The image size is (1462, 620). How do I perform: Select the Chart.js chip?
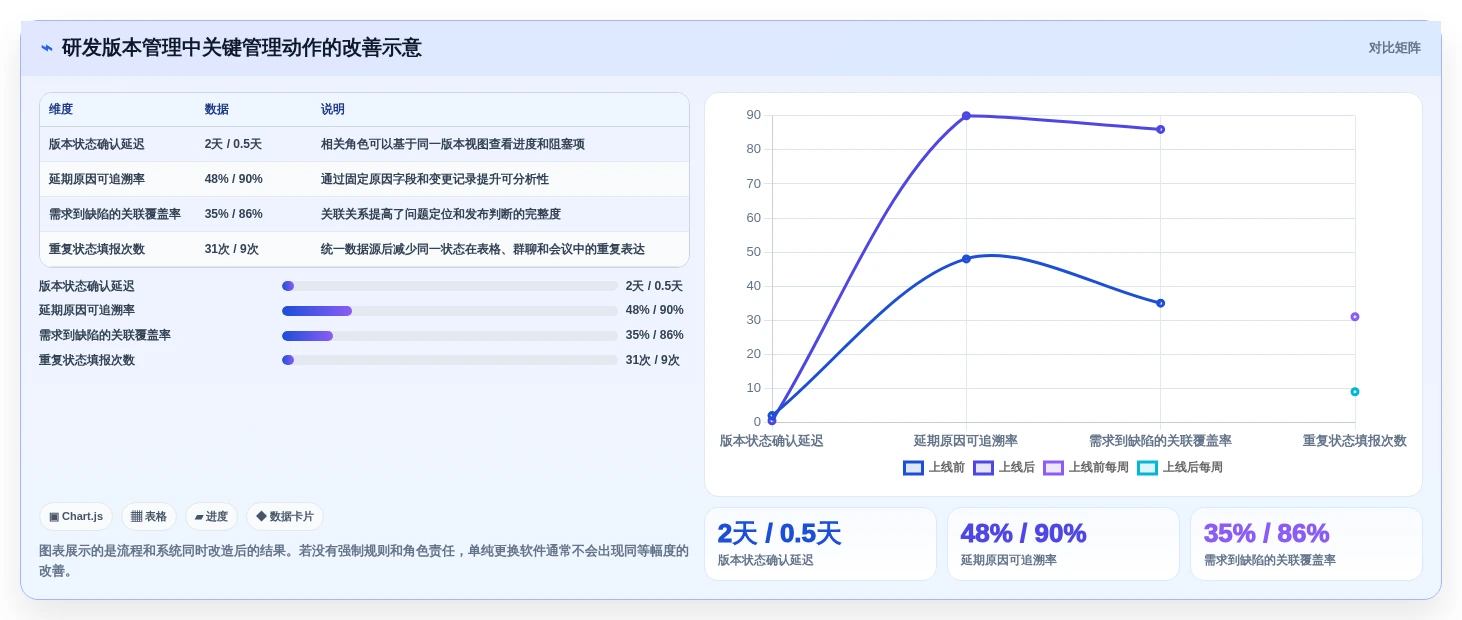pyautogui.click(x=76, y=517)
